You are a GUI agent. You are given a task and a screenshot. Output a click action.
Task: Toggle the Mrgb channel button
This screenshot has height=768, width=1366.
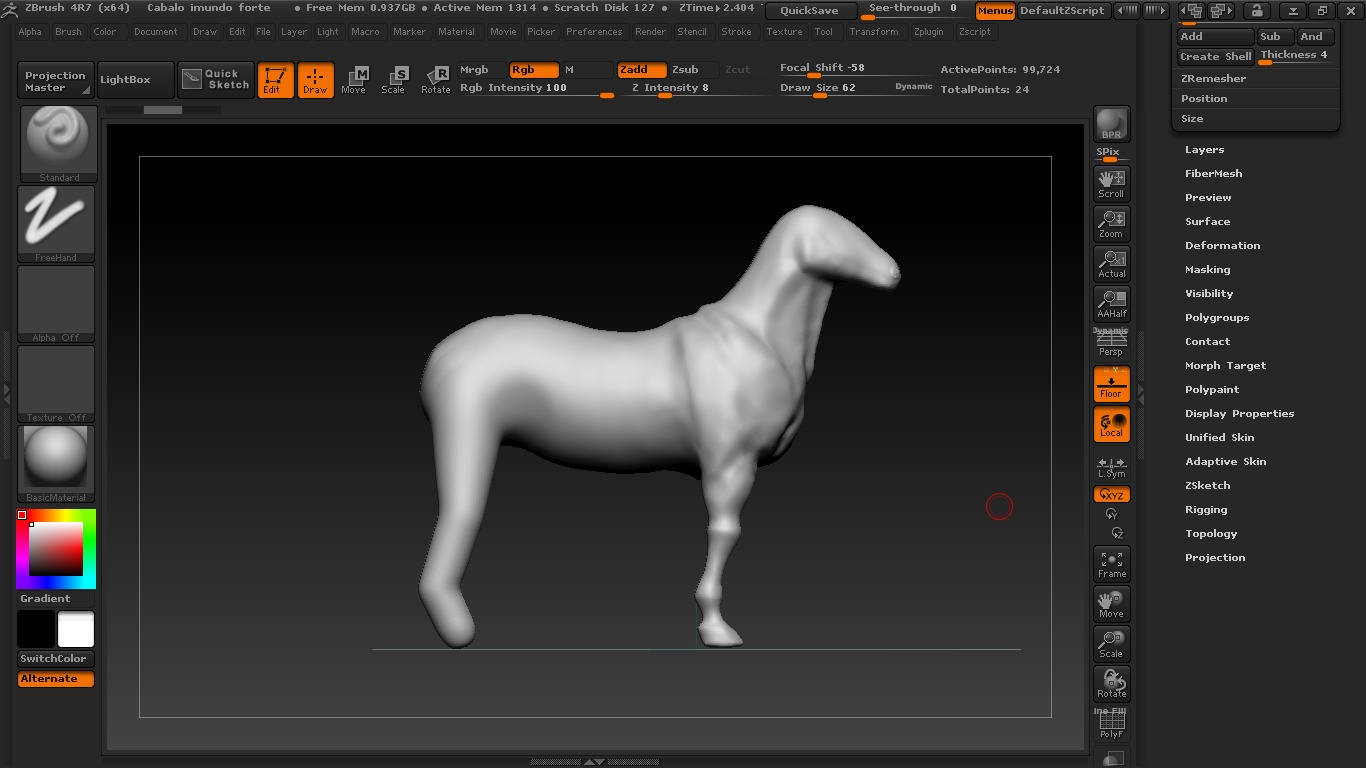(482, 70)
